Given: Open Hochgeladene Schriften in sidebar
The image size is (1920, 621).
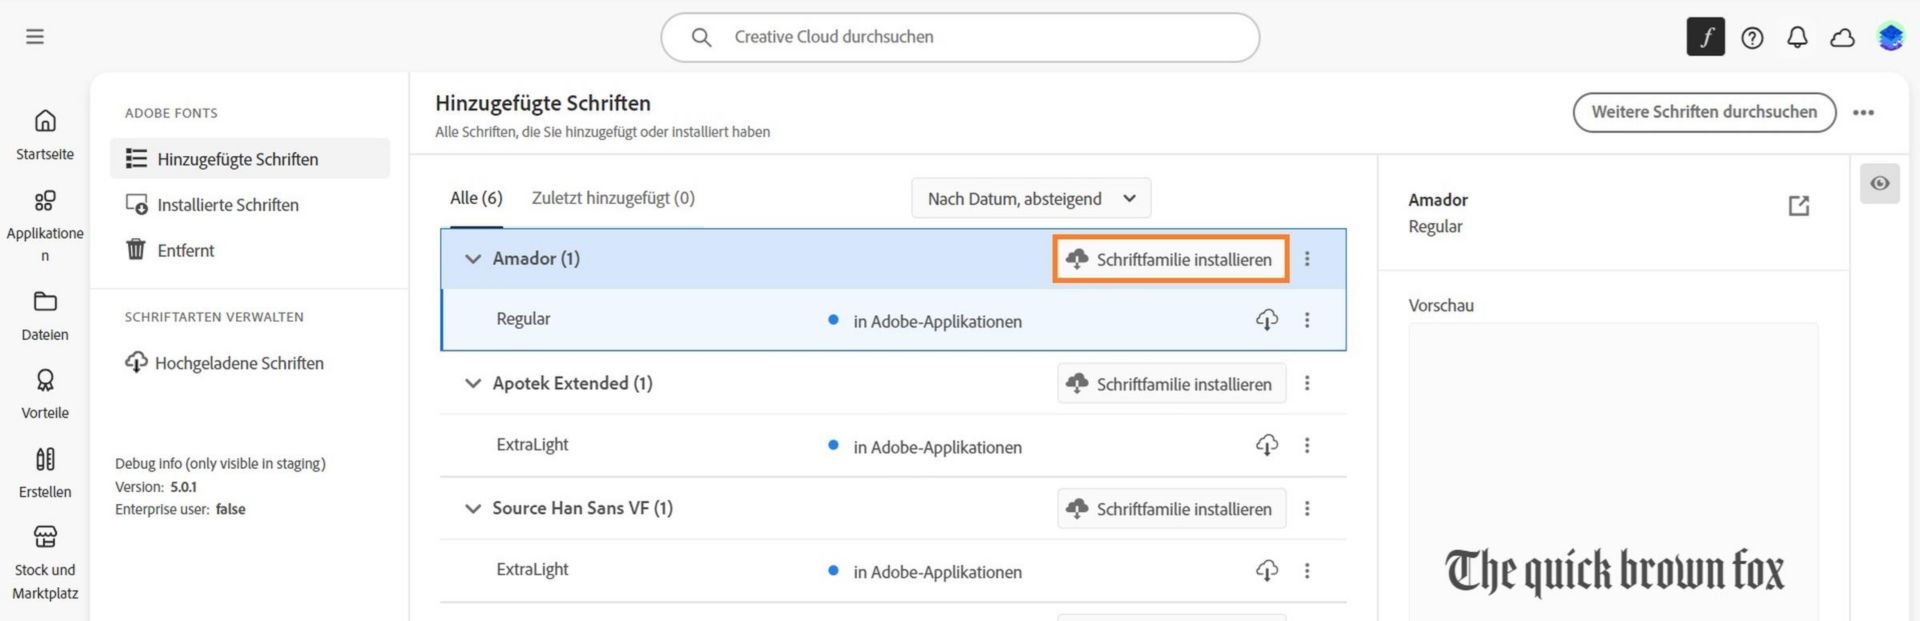Looking at the screenshot, I should (224, 363).
